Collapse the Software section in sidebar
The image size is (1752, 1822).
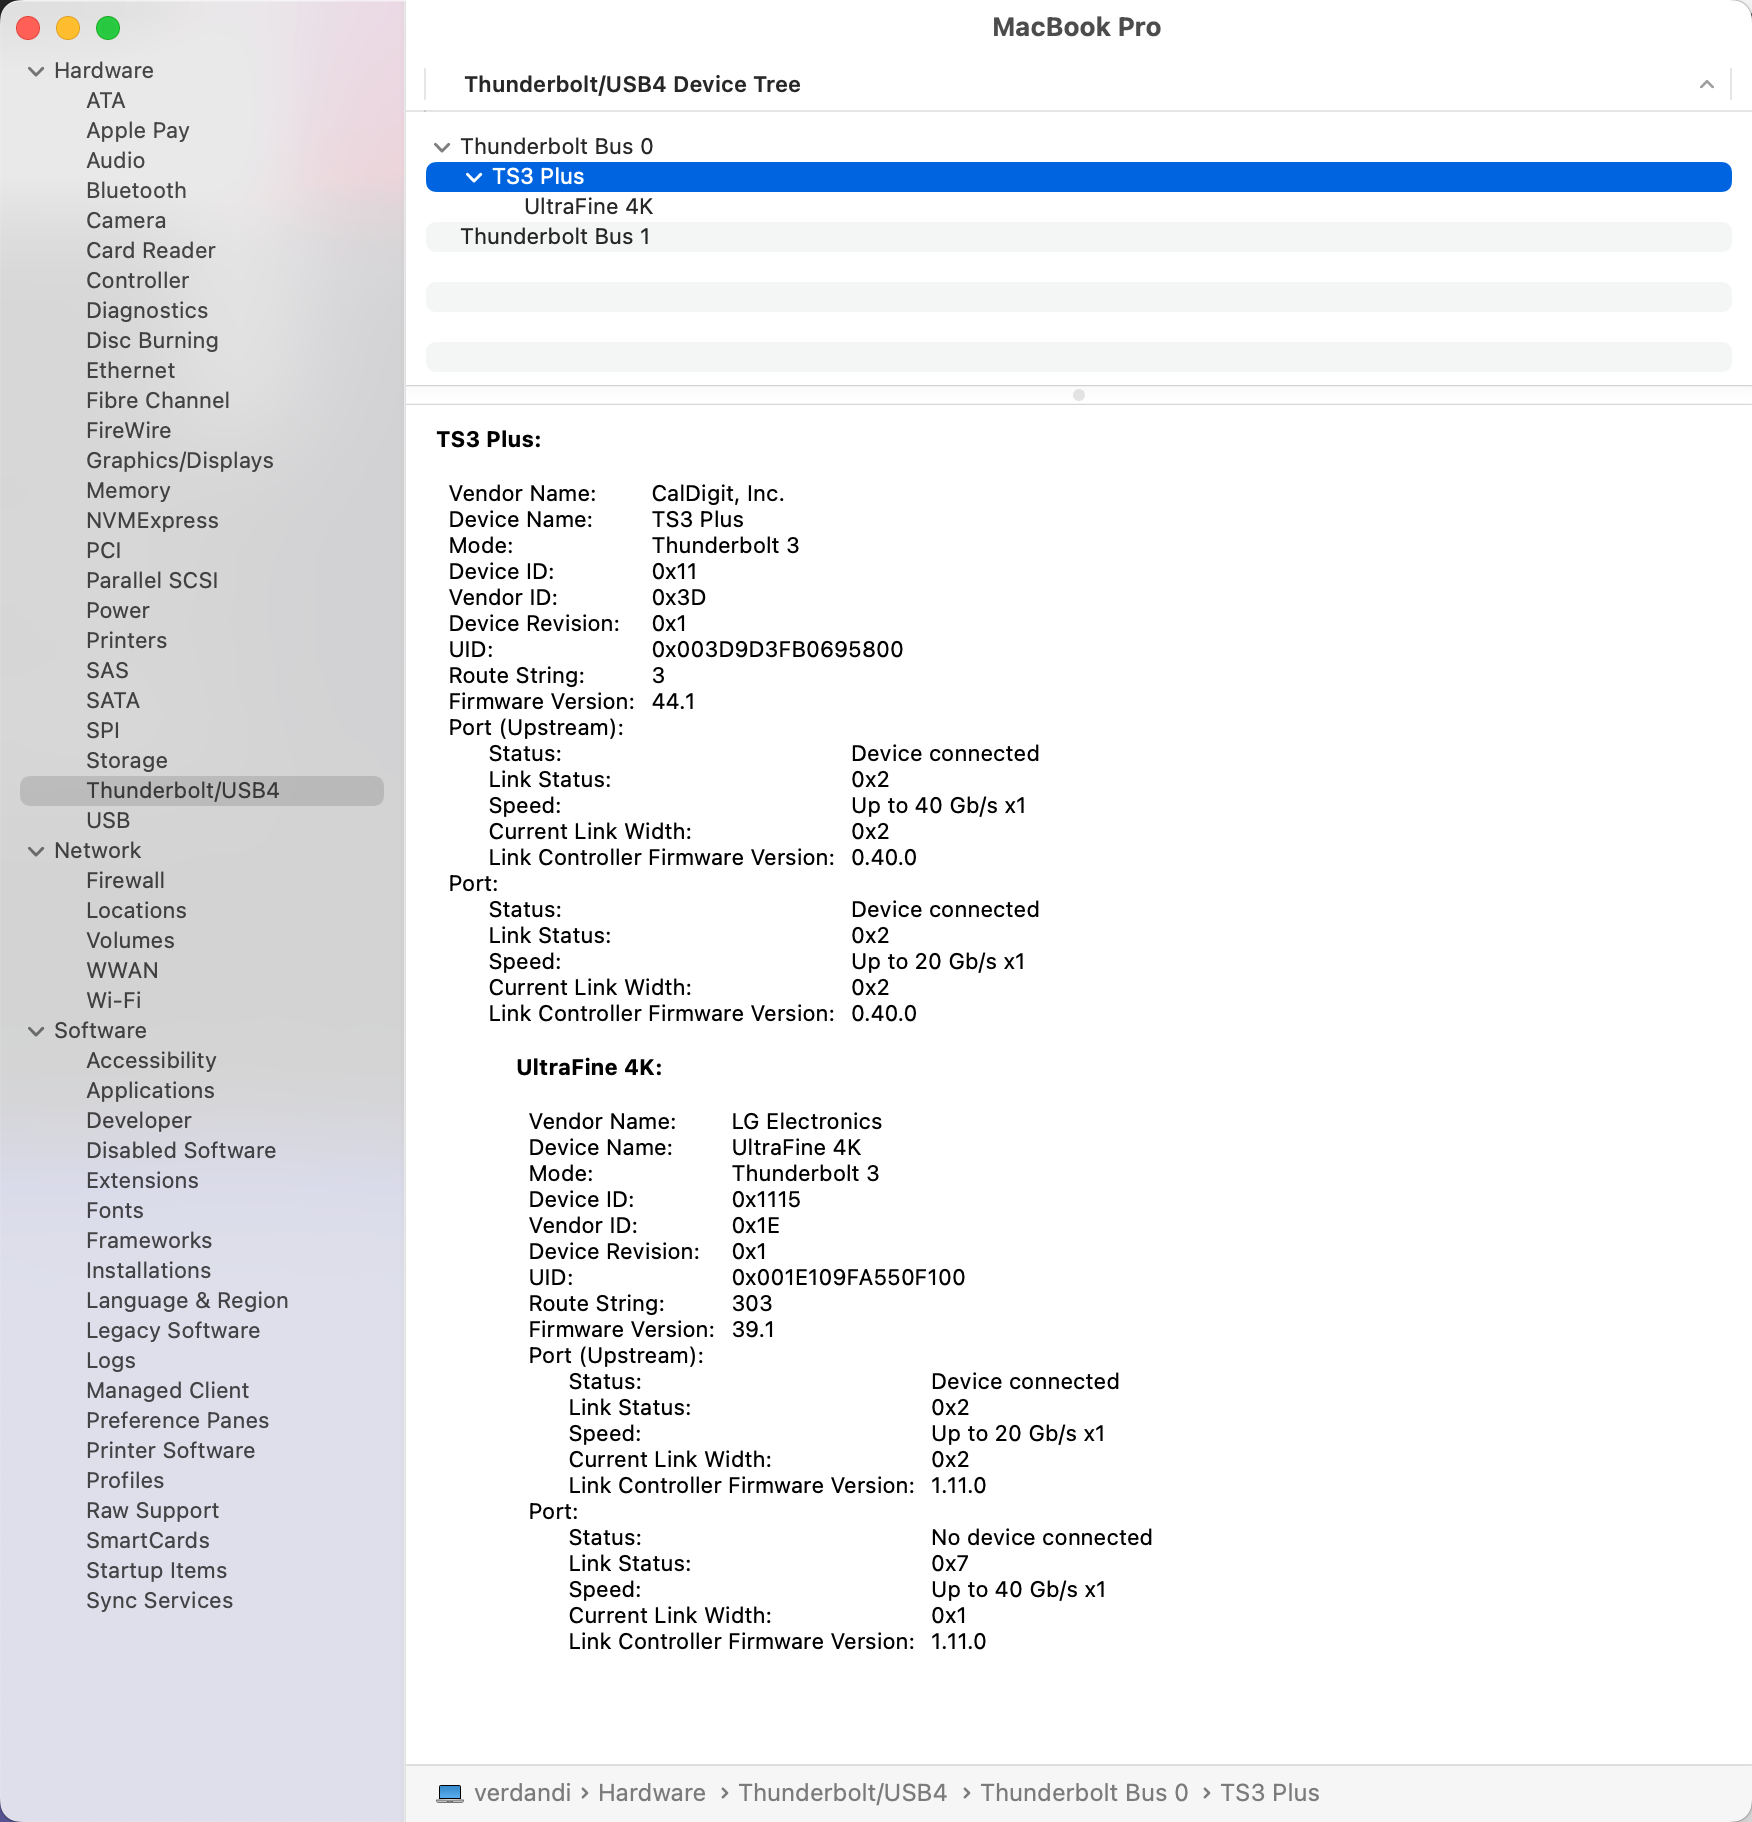tap(36, 1031)
